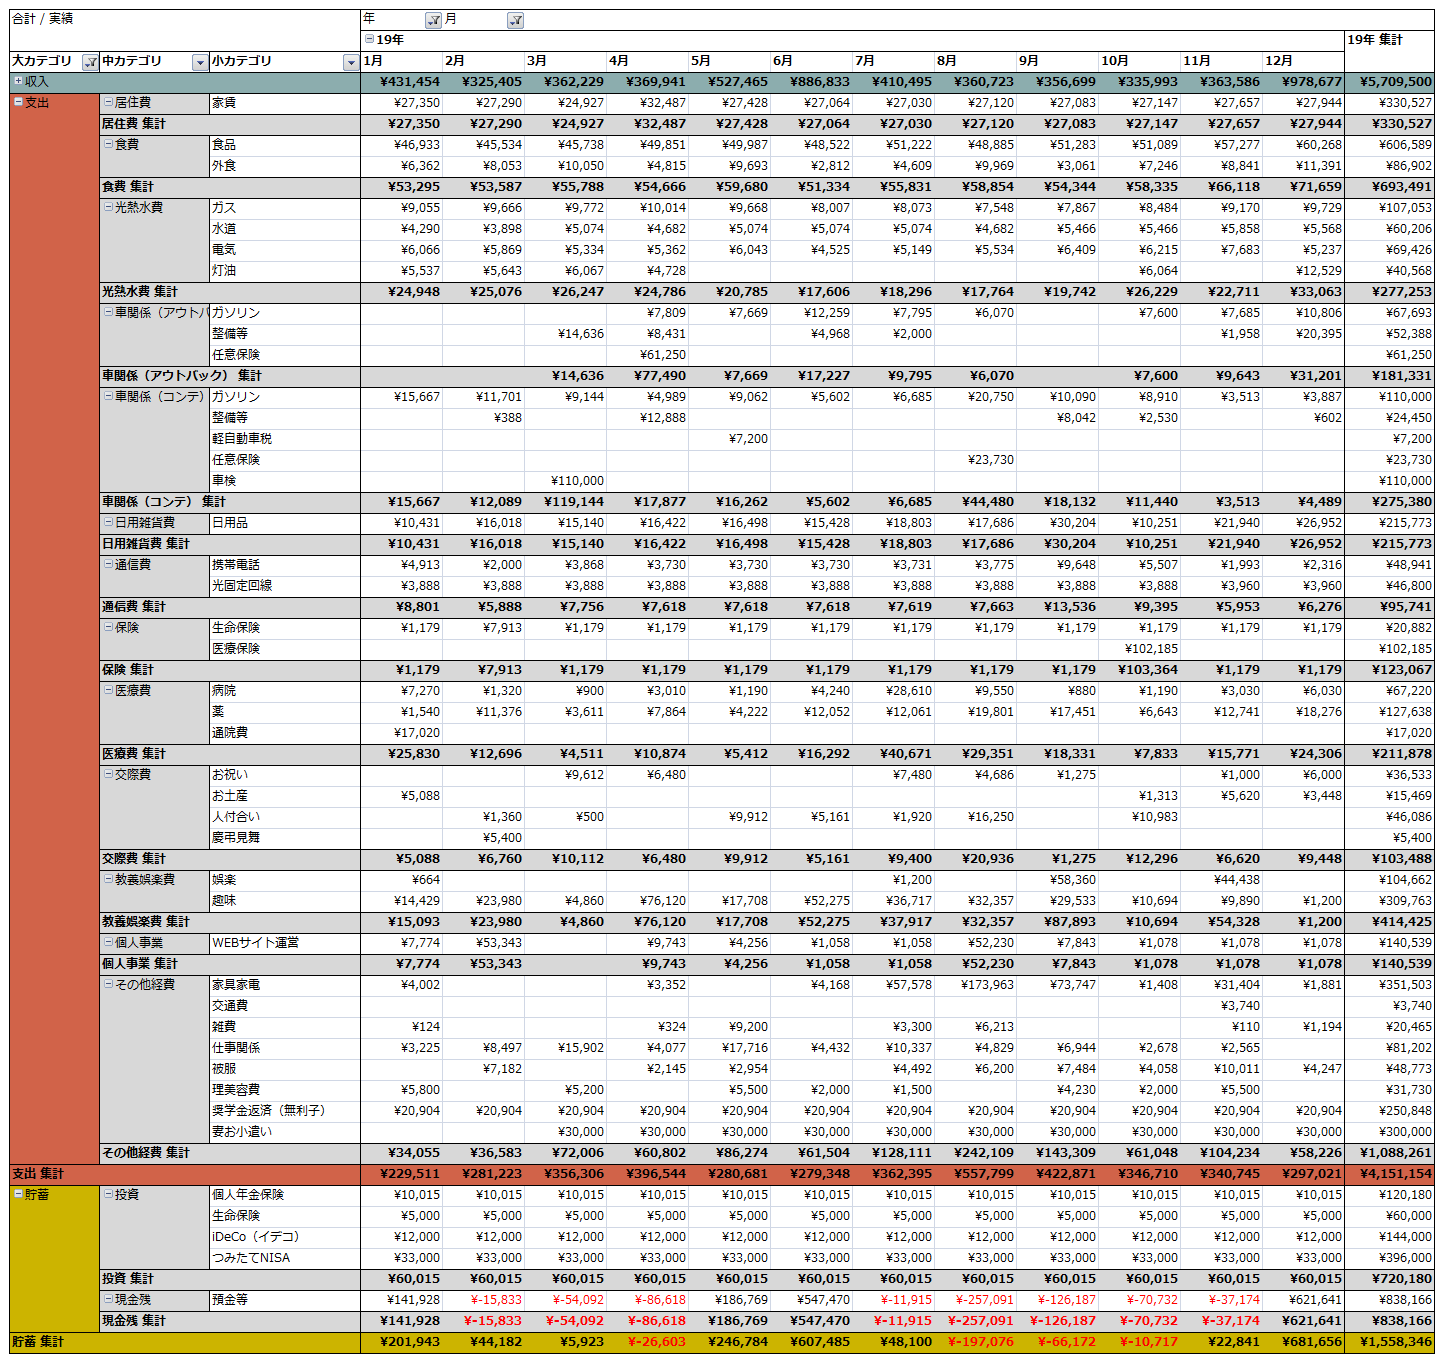Collapse the 通信費 category
Screen dimensions: 1445x1364
tap(108, 564)
